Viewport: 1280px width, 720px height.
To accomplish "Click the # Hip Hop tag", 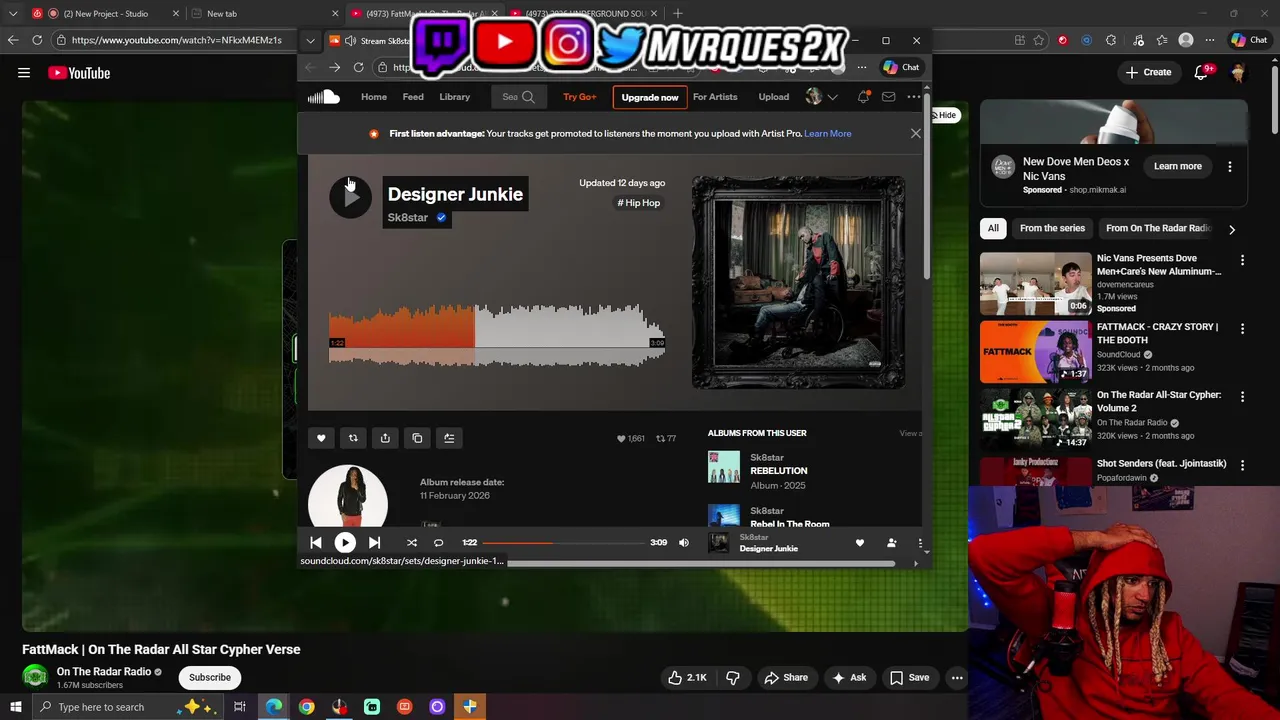I will pos(639,203).
